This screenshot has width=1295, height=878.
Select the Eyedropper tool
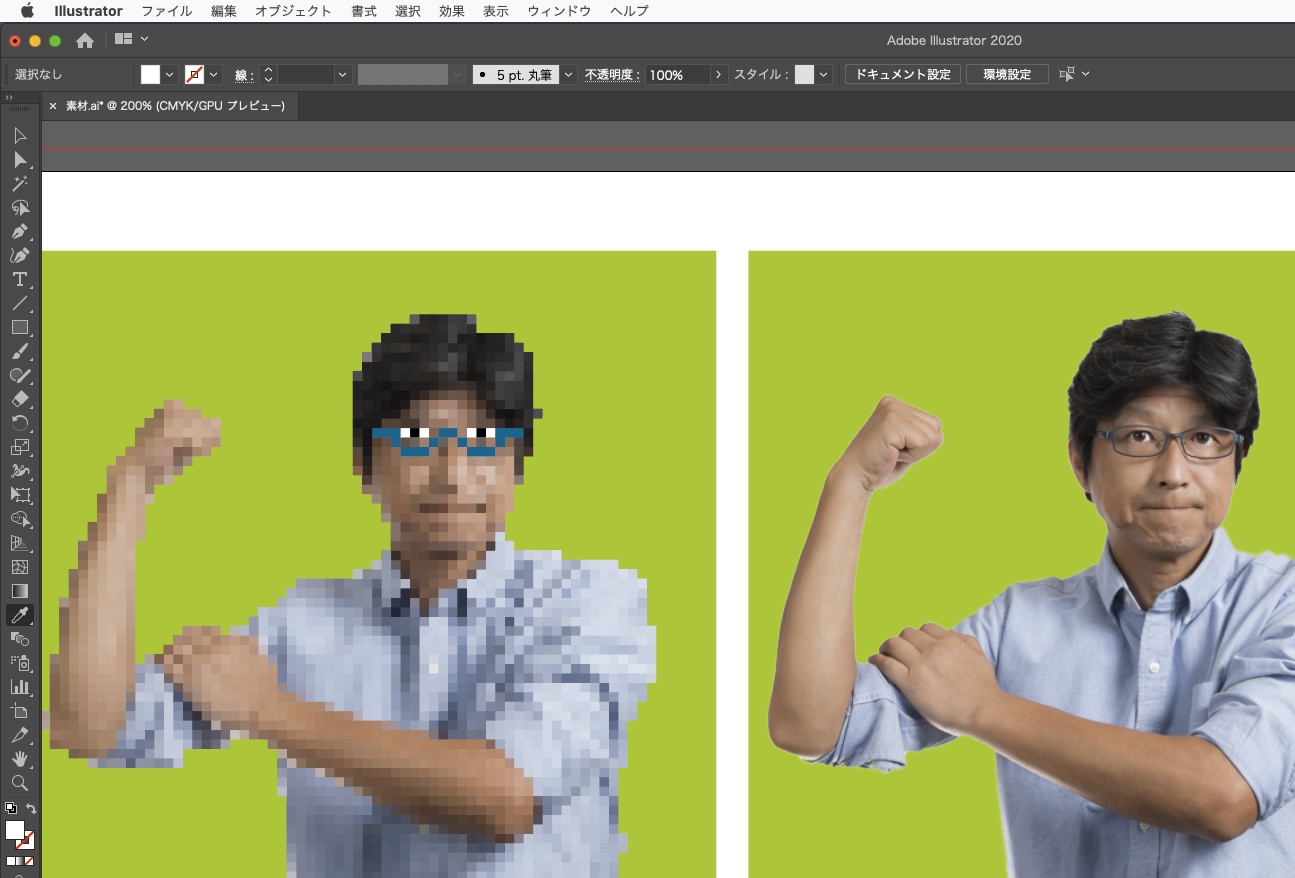click(x=20, y=615)
